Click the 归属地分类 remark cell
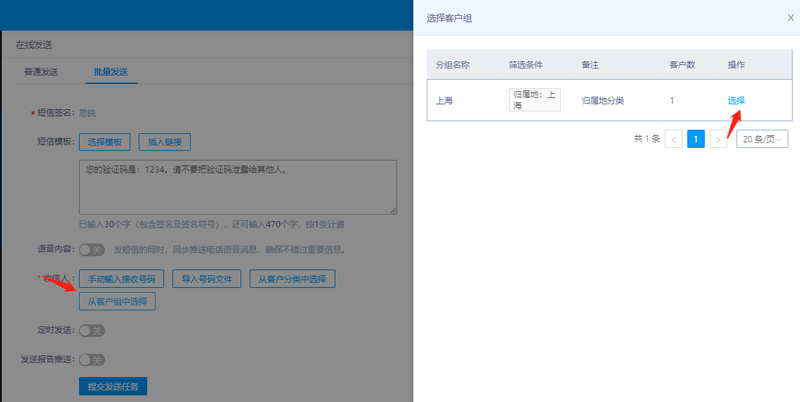 click(603, 100)
